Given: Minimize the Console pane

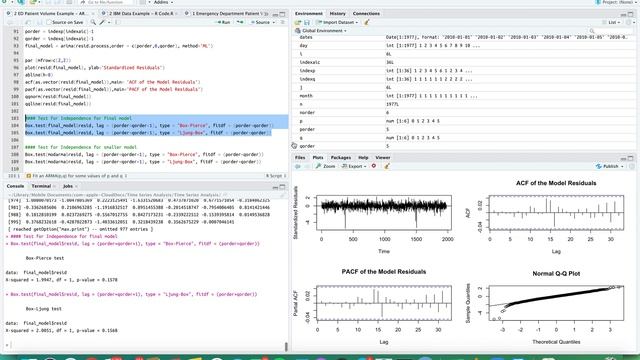Looking at the screenshot, I should point(276,187).
